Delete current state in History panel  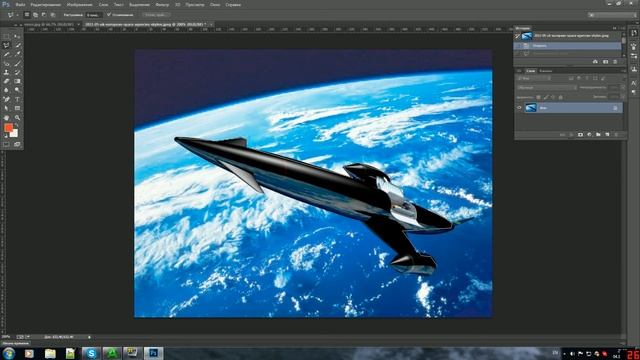pos(615,62)
